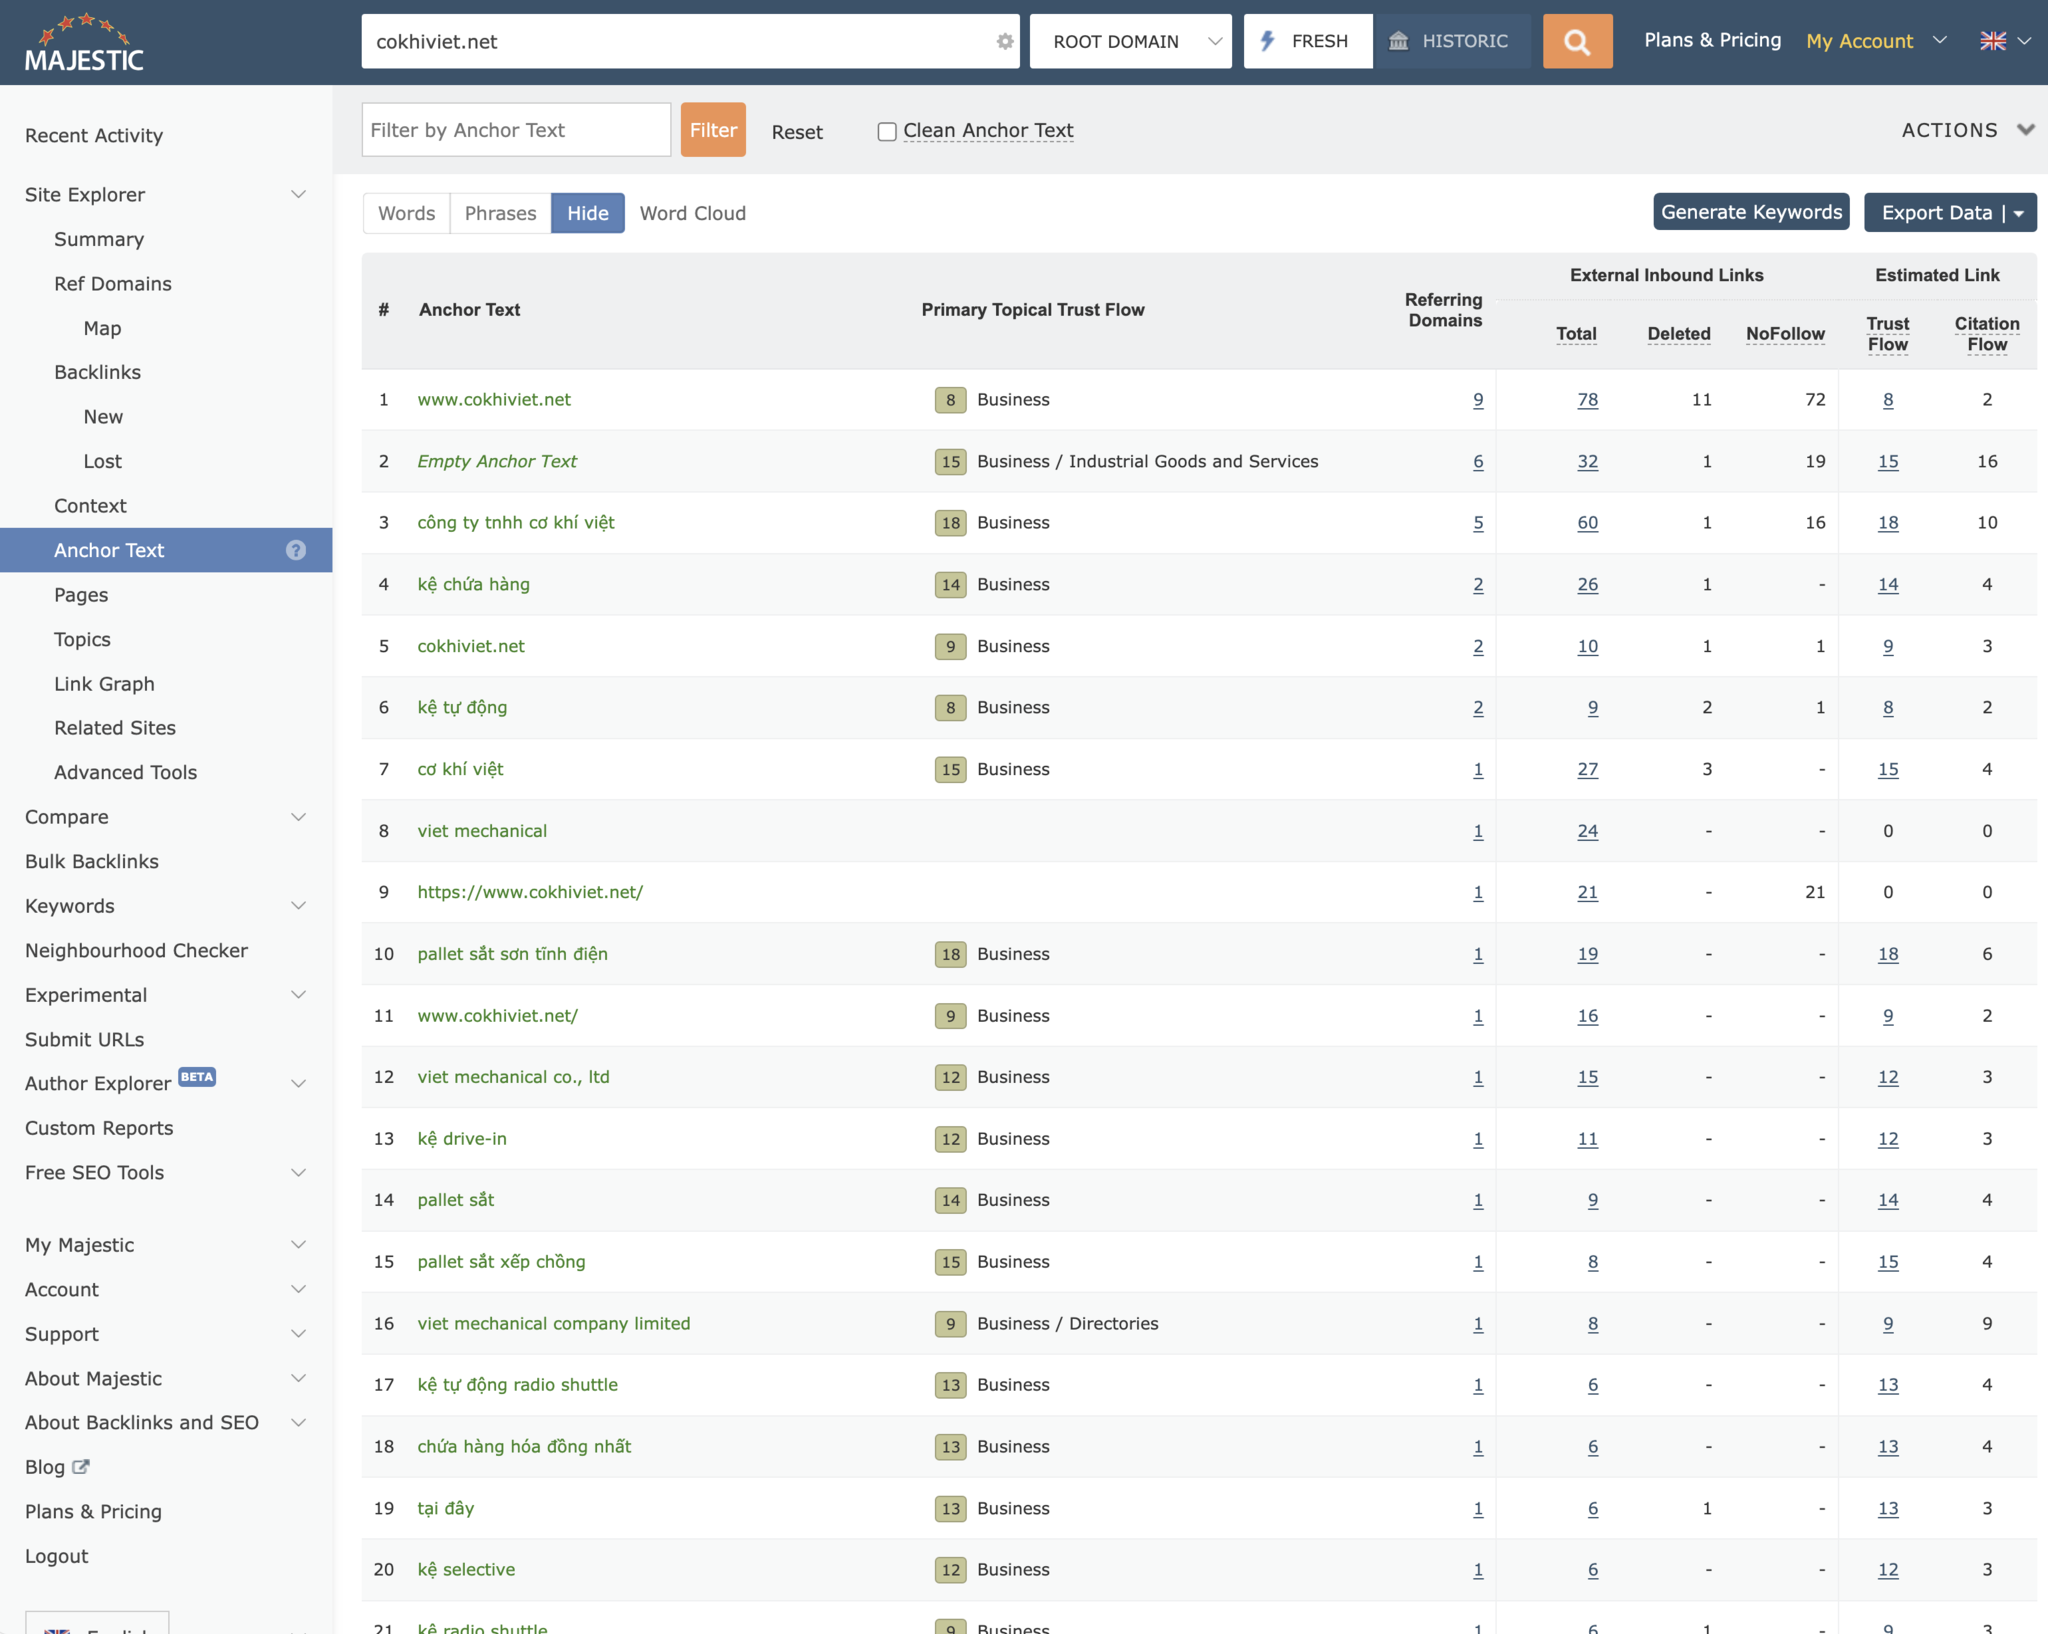The width and height of the screenshot is (2048, 1634).
Task: Select the Hide tab
Action: click(588, 213)
